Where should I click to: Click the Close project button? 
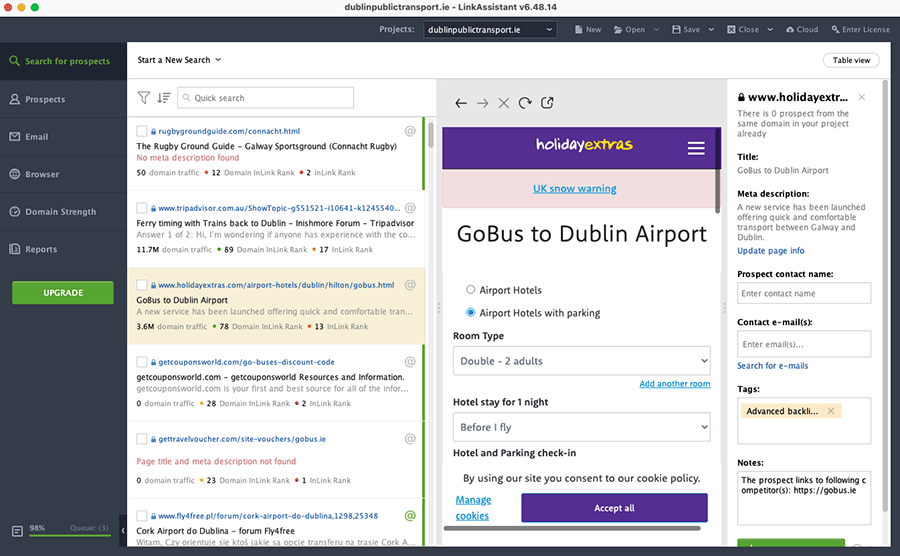click(743, 29)
